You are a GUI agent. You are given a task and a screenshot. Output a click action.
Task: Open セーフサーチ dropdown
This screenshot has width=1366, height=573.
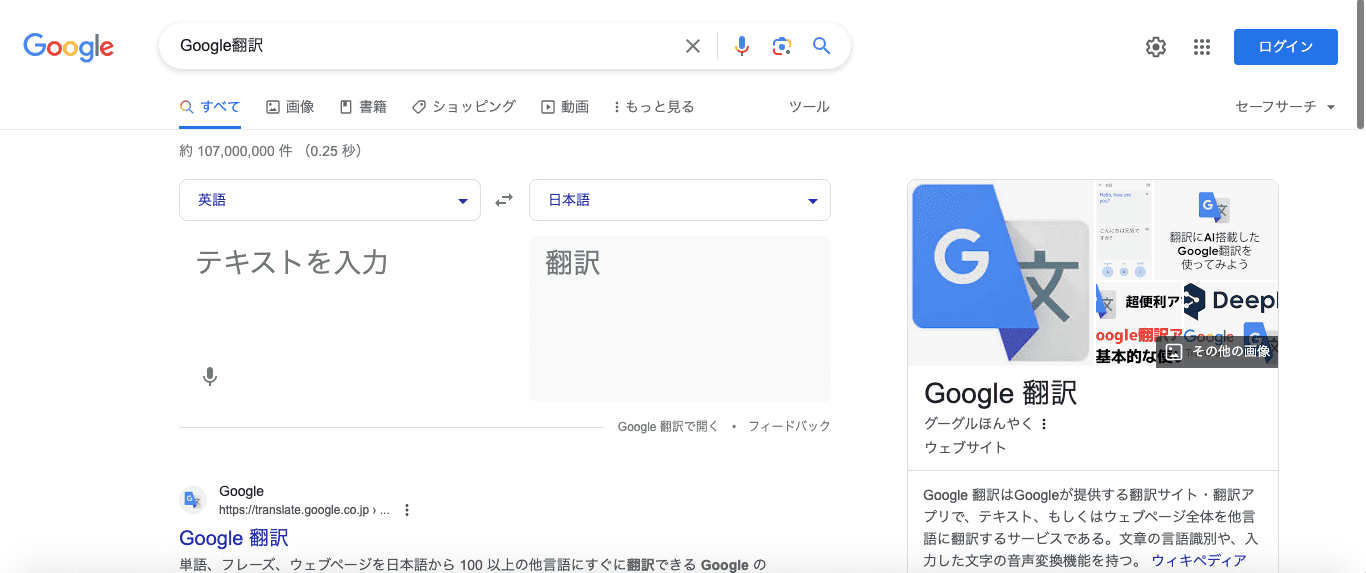click(1285, 107)
